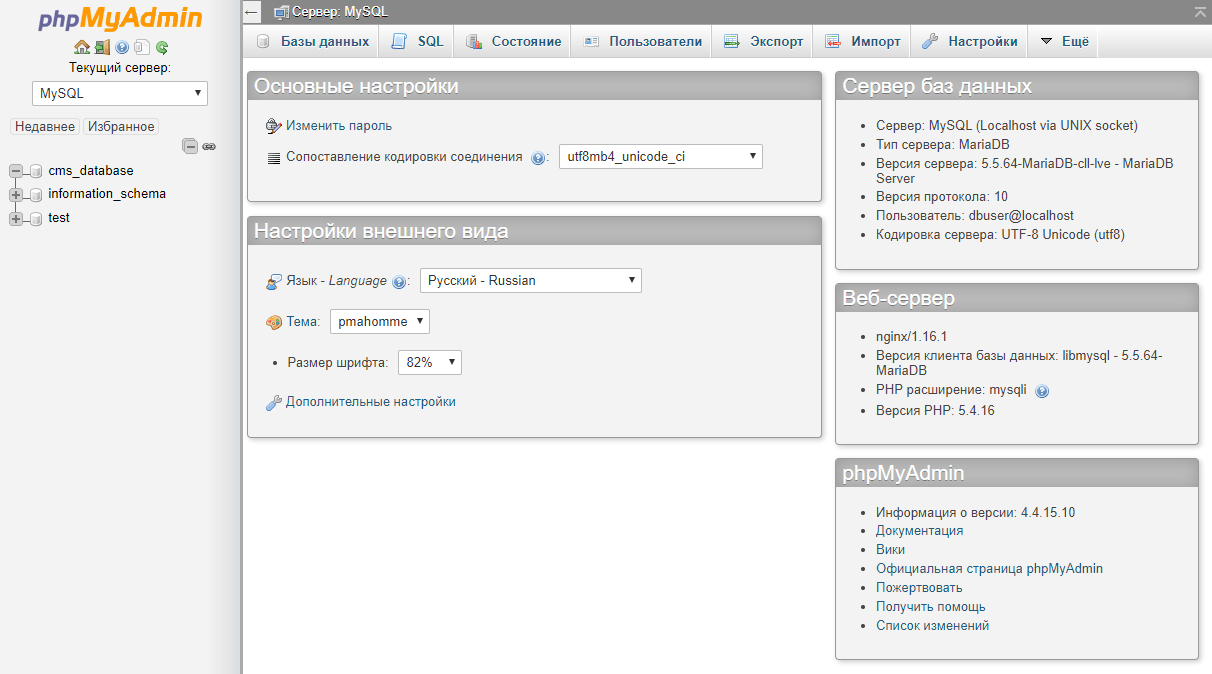Click help icon next to PHP расширение mysqli
Viewport: 1212px width, 674px height.
[x=1042, y=391]
